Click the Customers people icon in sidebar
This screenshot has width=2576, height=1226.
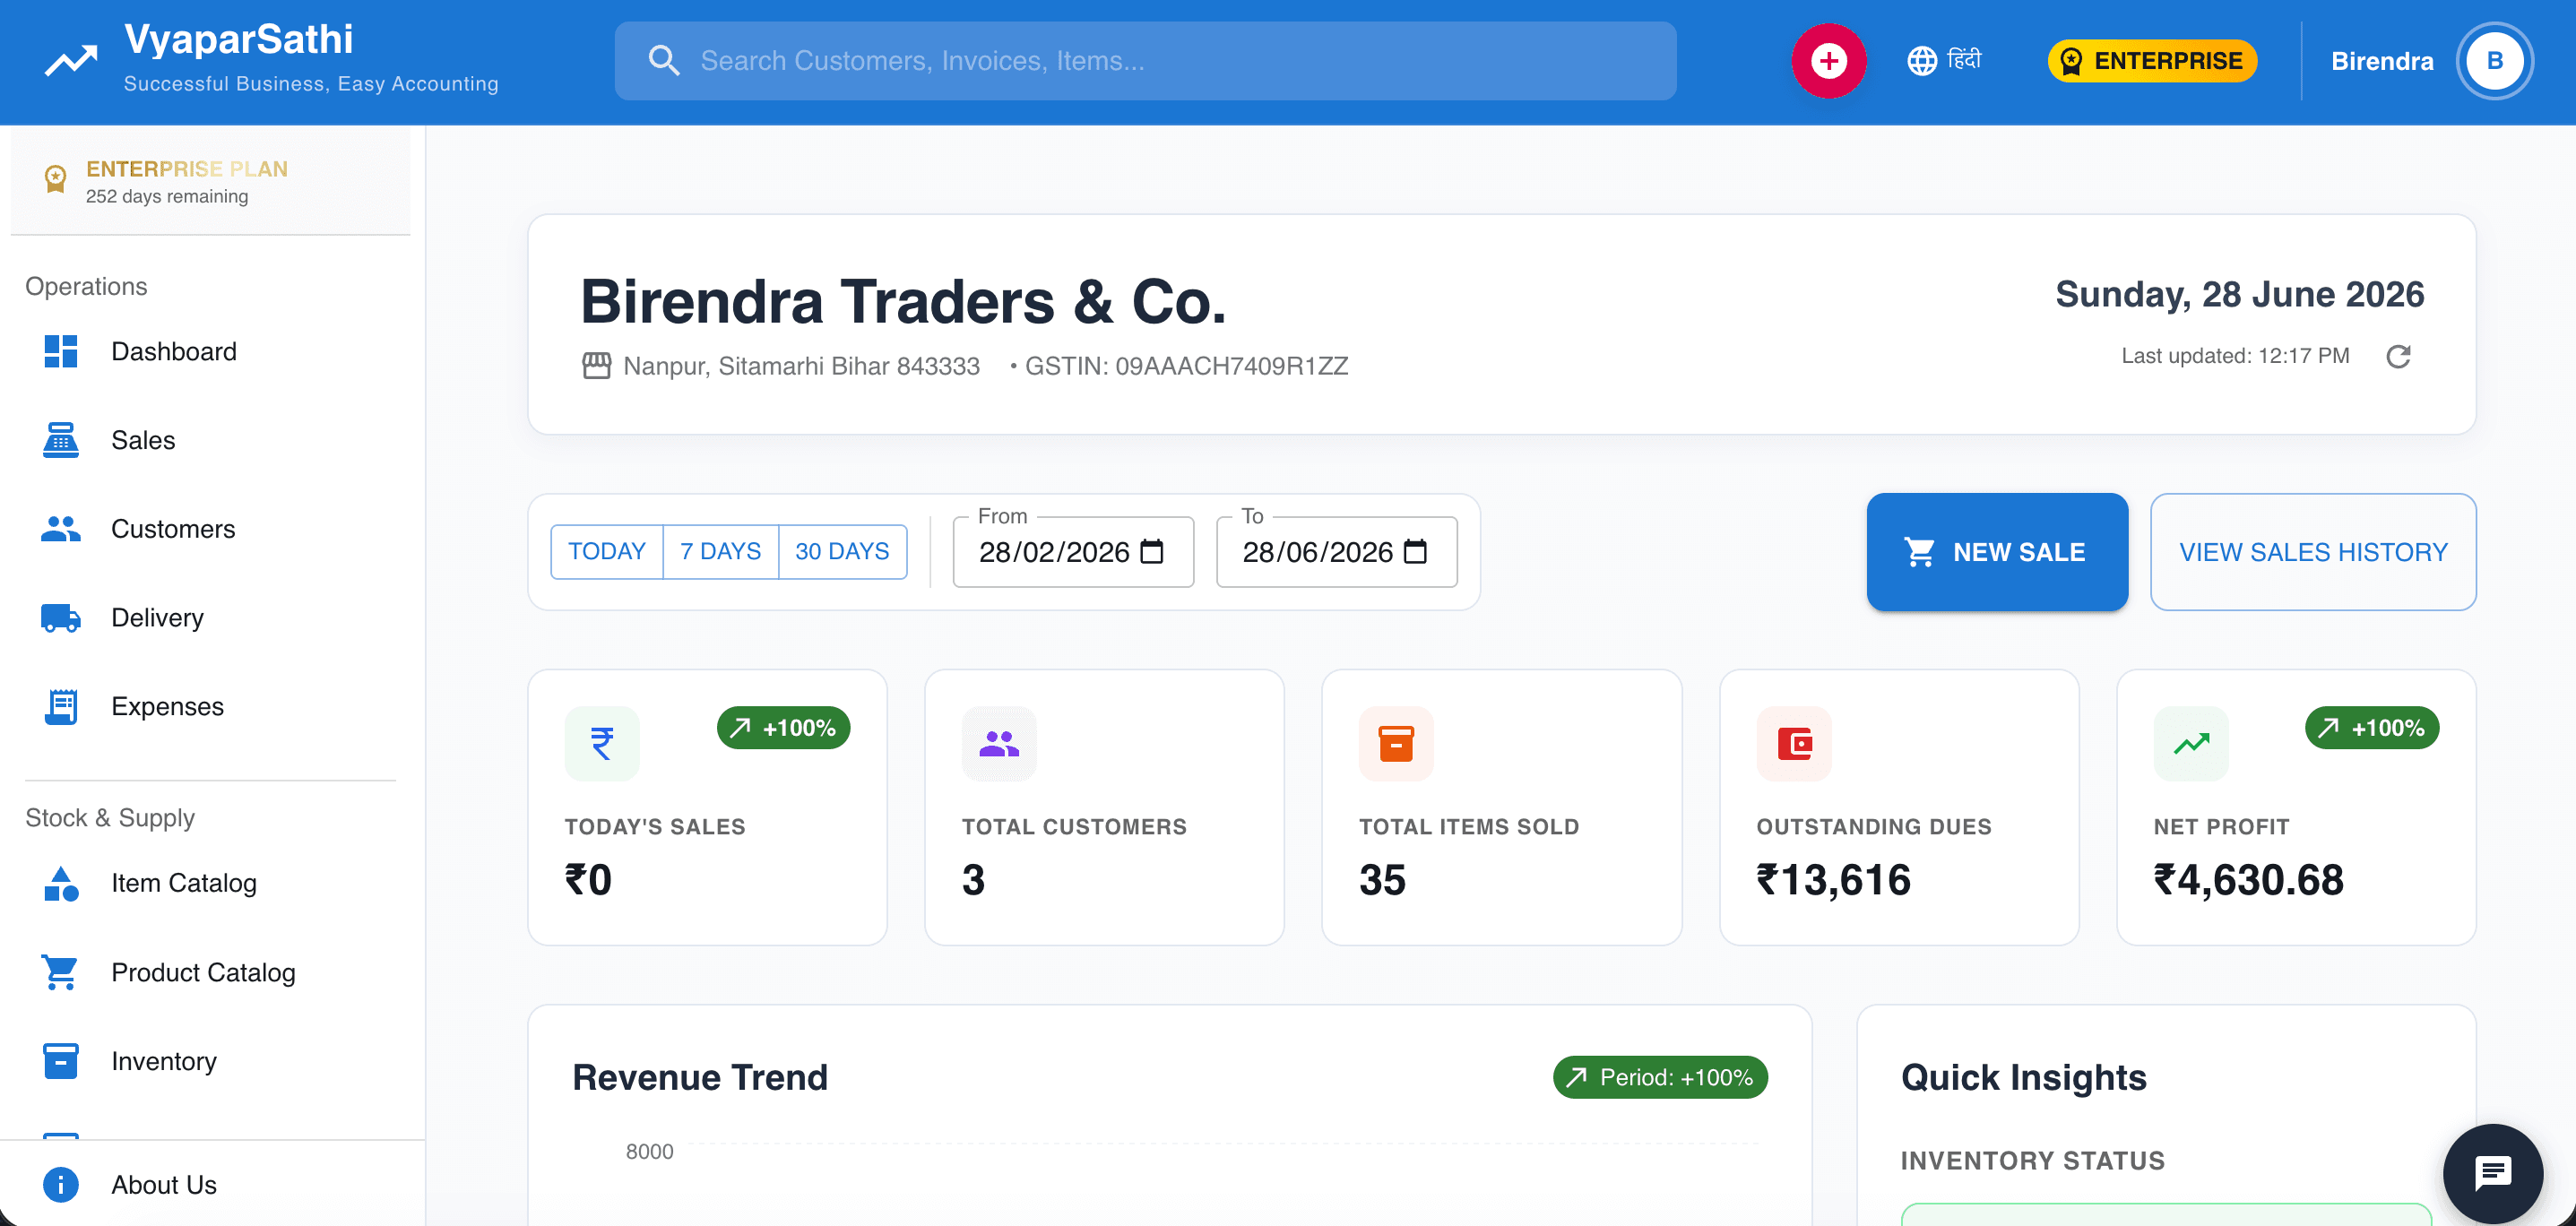(x=61, y=529)
